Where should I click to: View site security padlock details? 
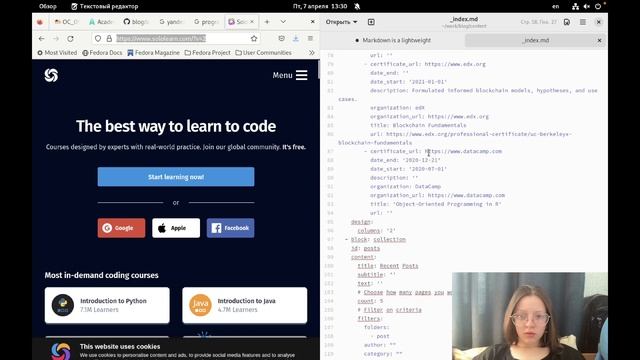[109, 38]
